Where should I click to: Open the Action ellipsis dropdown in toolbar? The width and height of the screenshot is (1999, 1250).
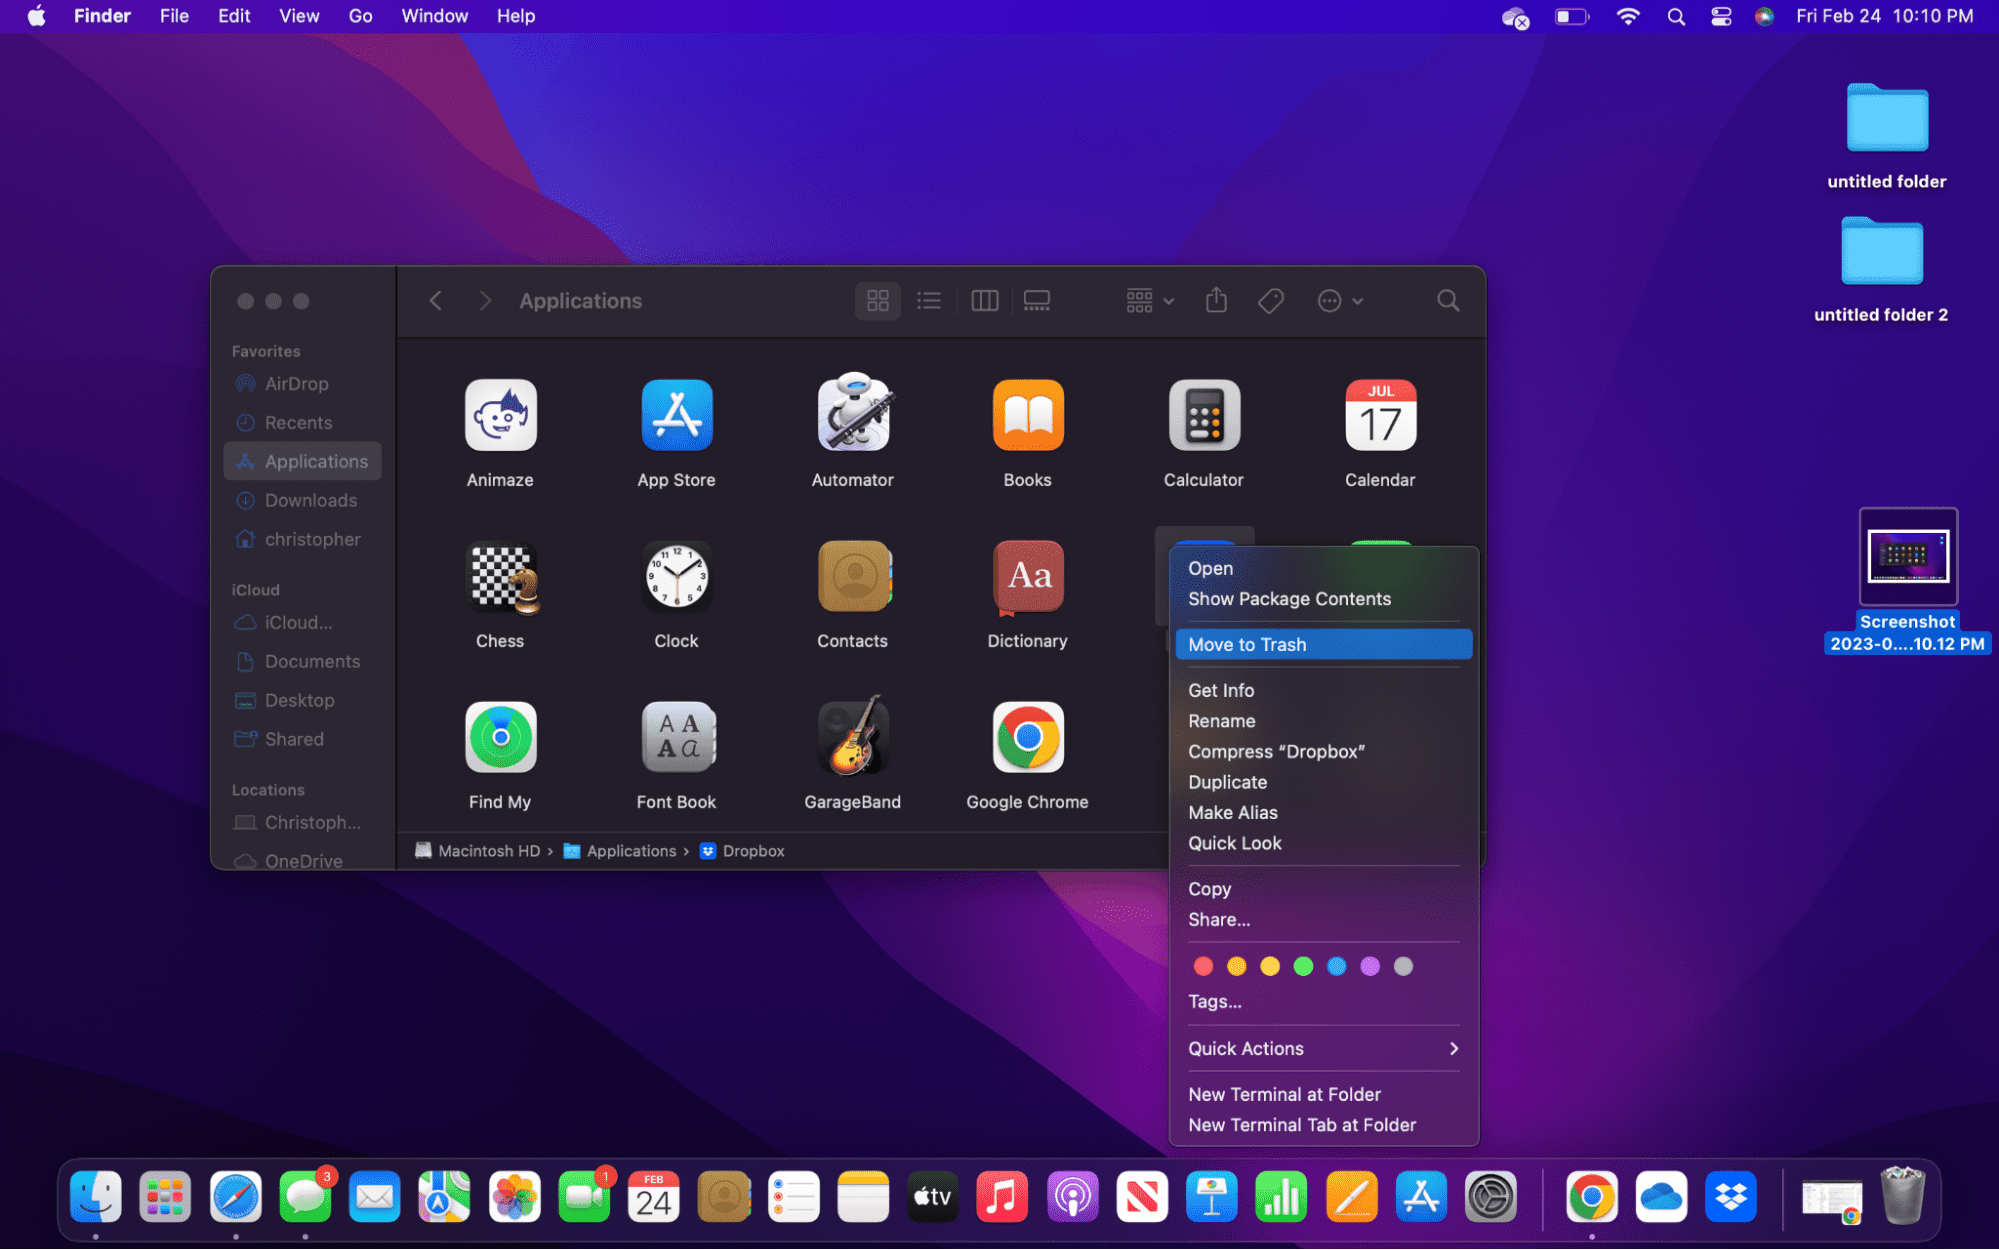pyautogui.click(x=1340, y=300)
